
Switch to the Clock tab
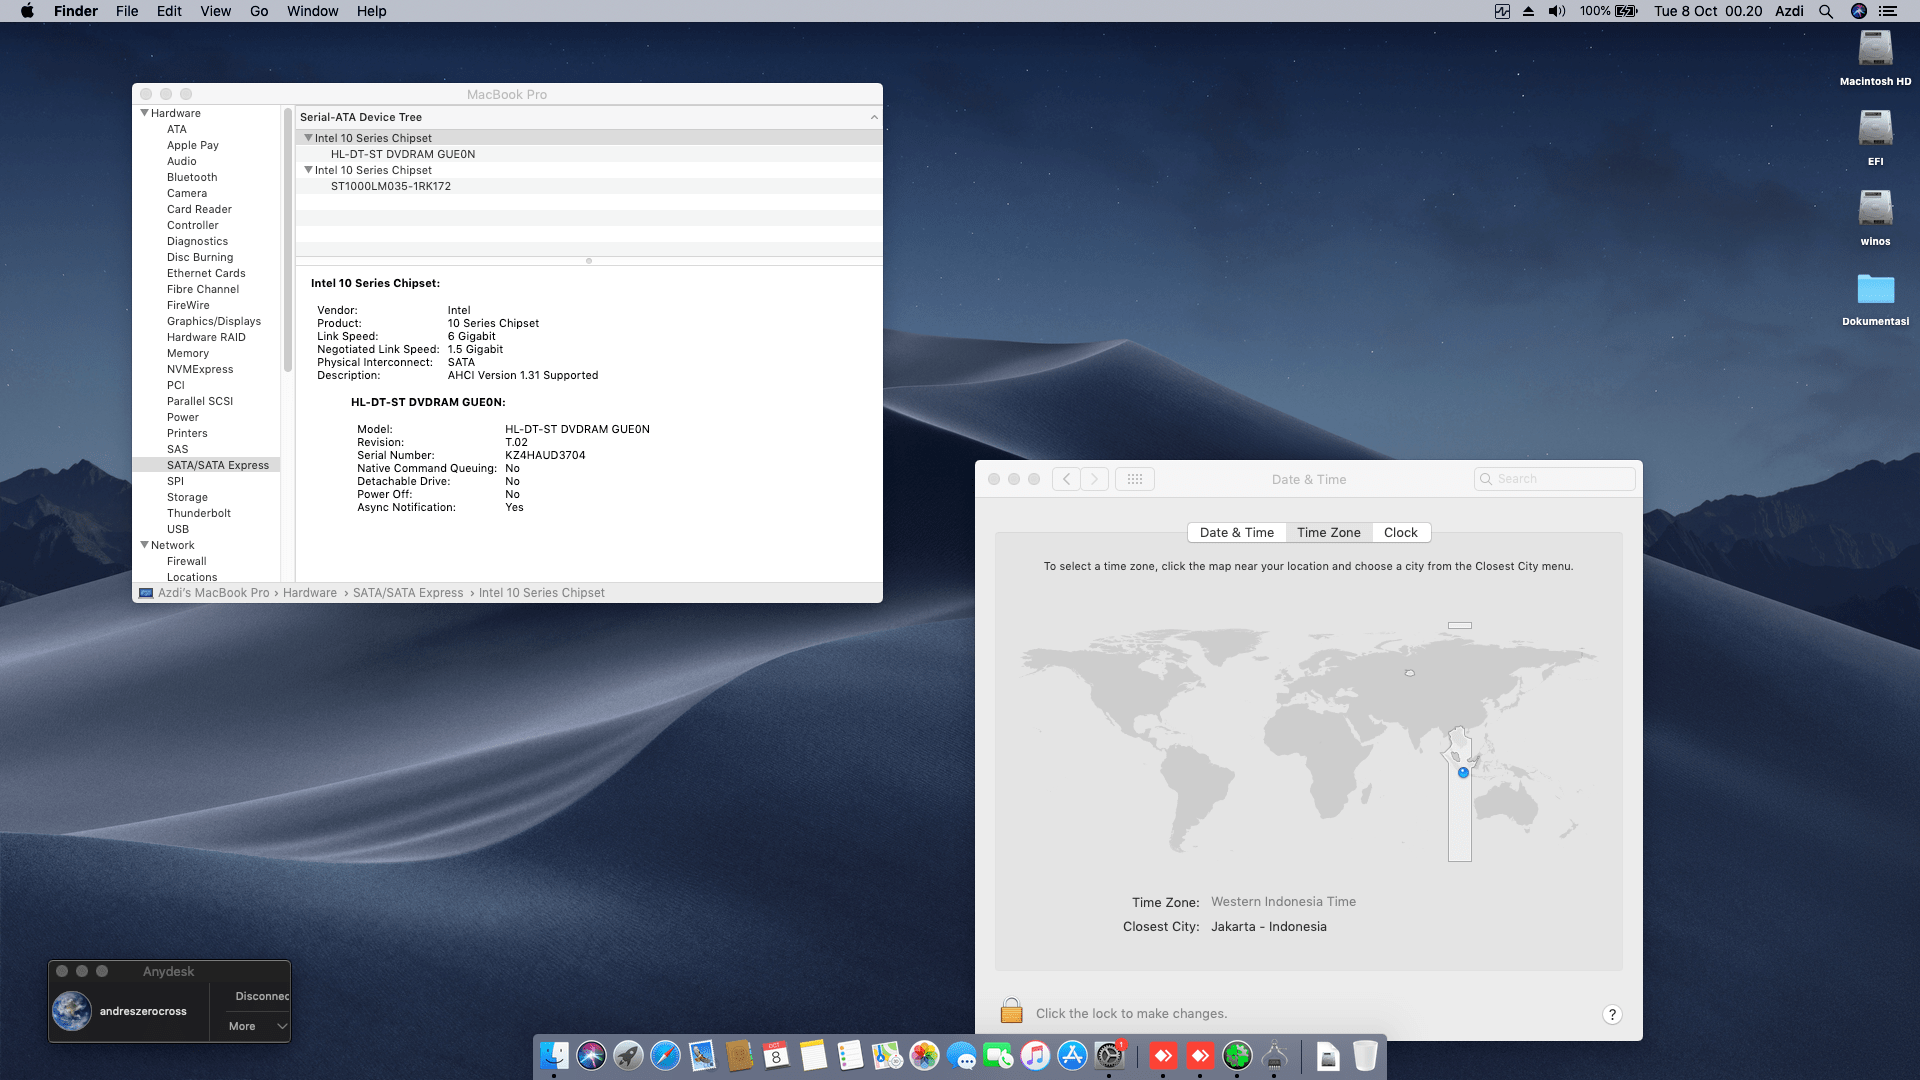1400,532
